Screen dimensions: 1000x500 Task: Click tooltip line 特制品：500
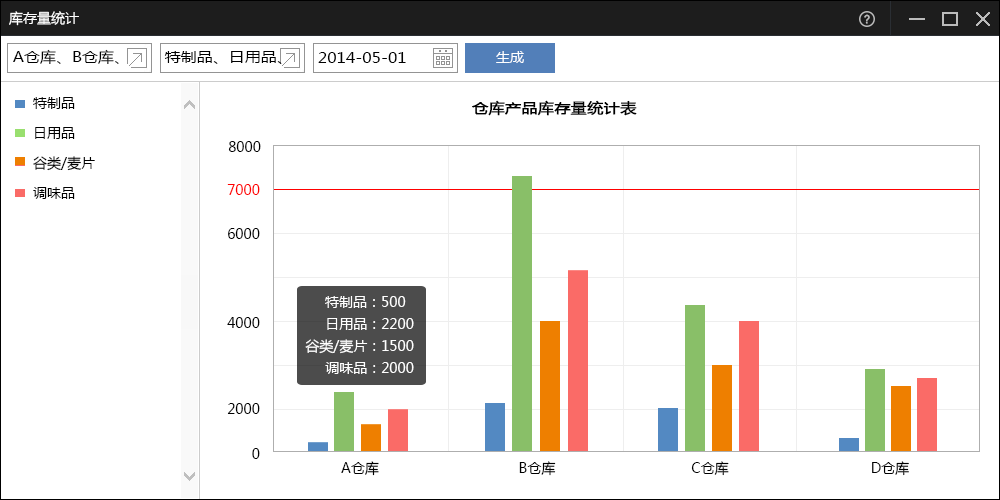click(x=365, y=302)
